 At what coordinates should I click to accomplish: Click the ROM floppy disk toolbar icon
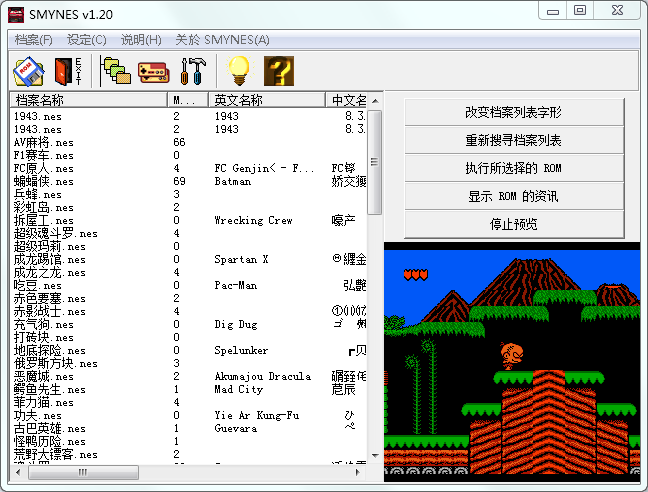coord(28,71)
